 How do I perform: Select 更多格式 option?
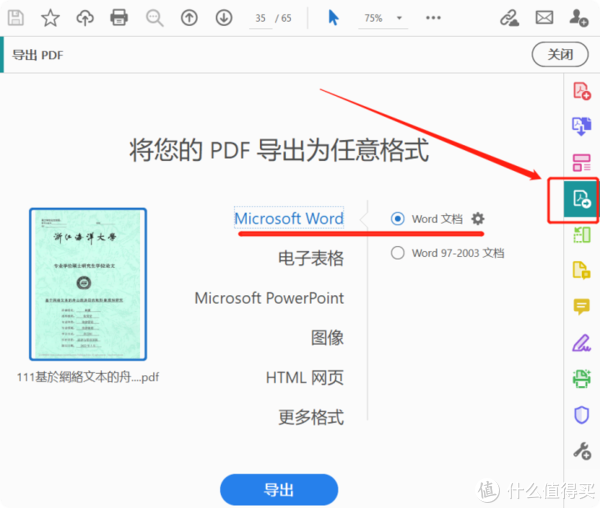311,417
